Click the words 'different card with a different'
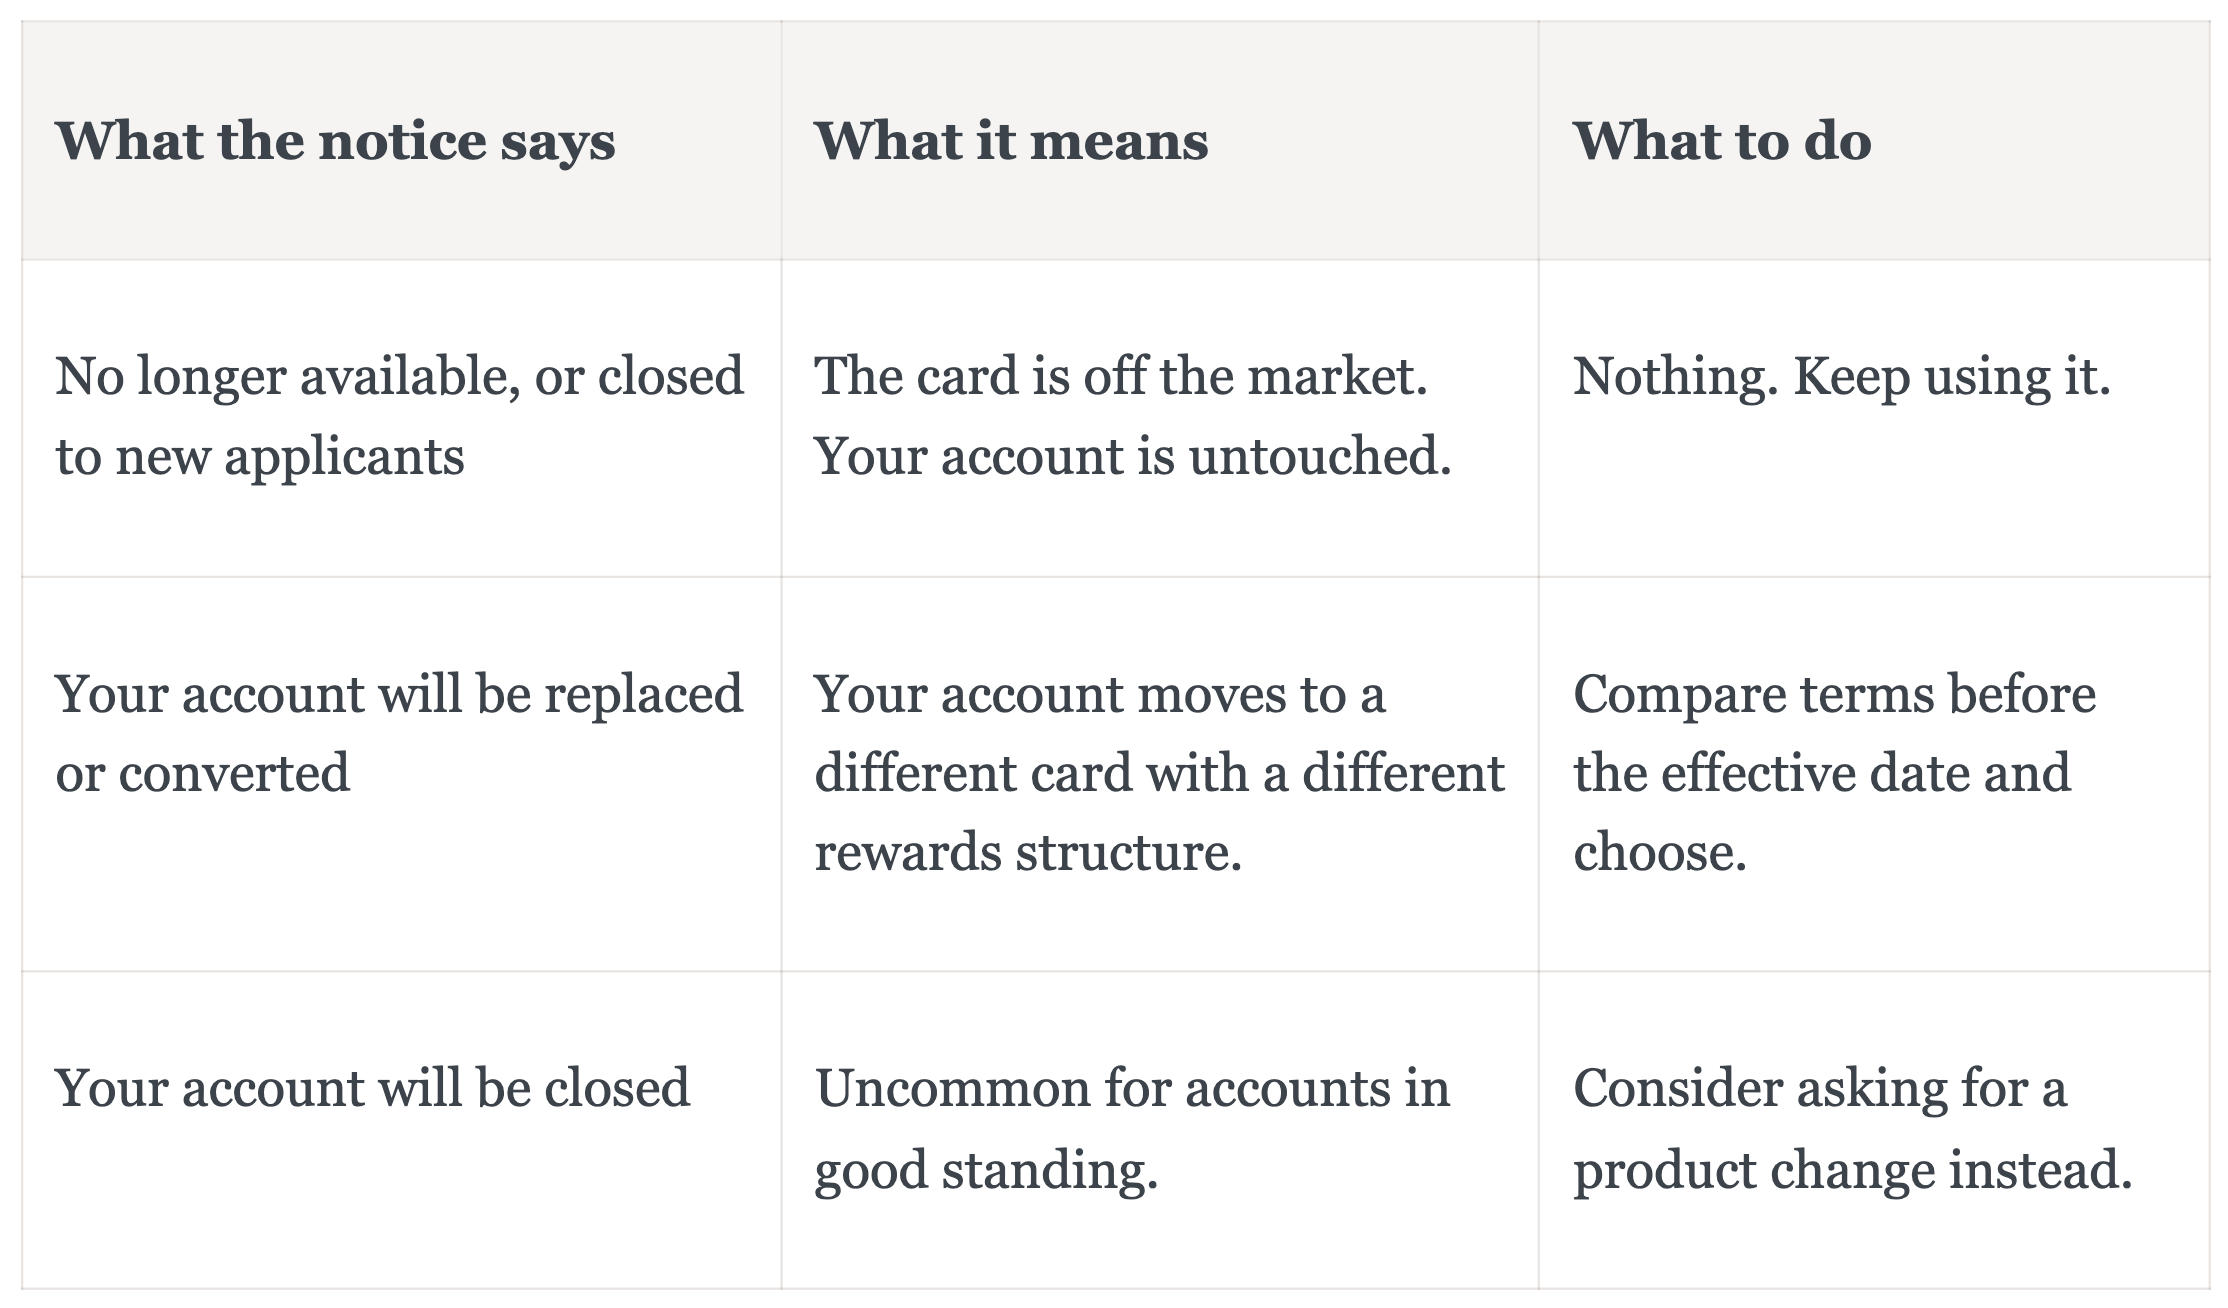The height and width of the screenshot is (1308, 2228). click(x=1159, y=774)
